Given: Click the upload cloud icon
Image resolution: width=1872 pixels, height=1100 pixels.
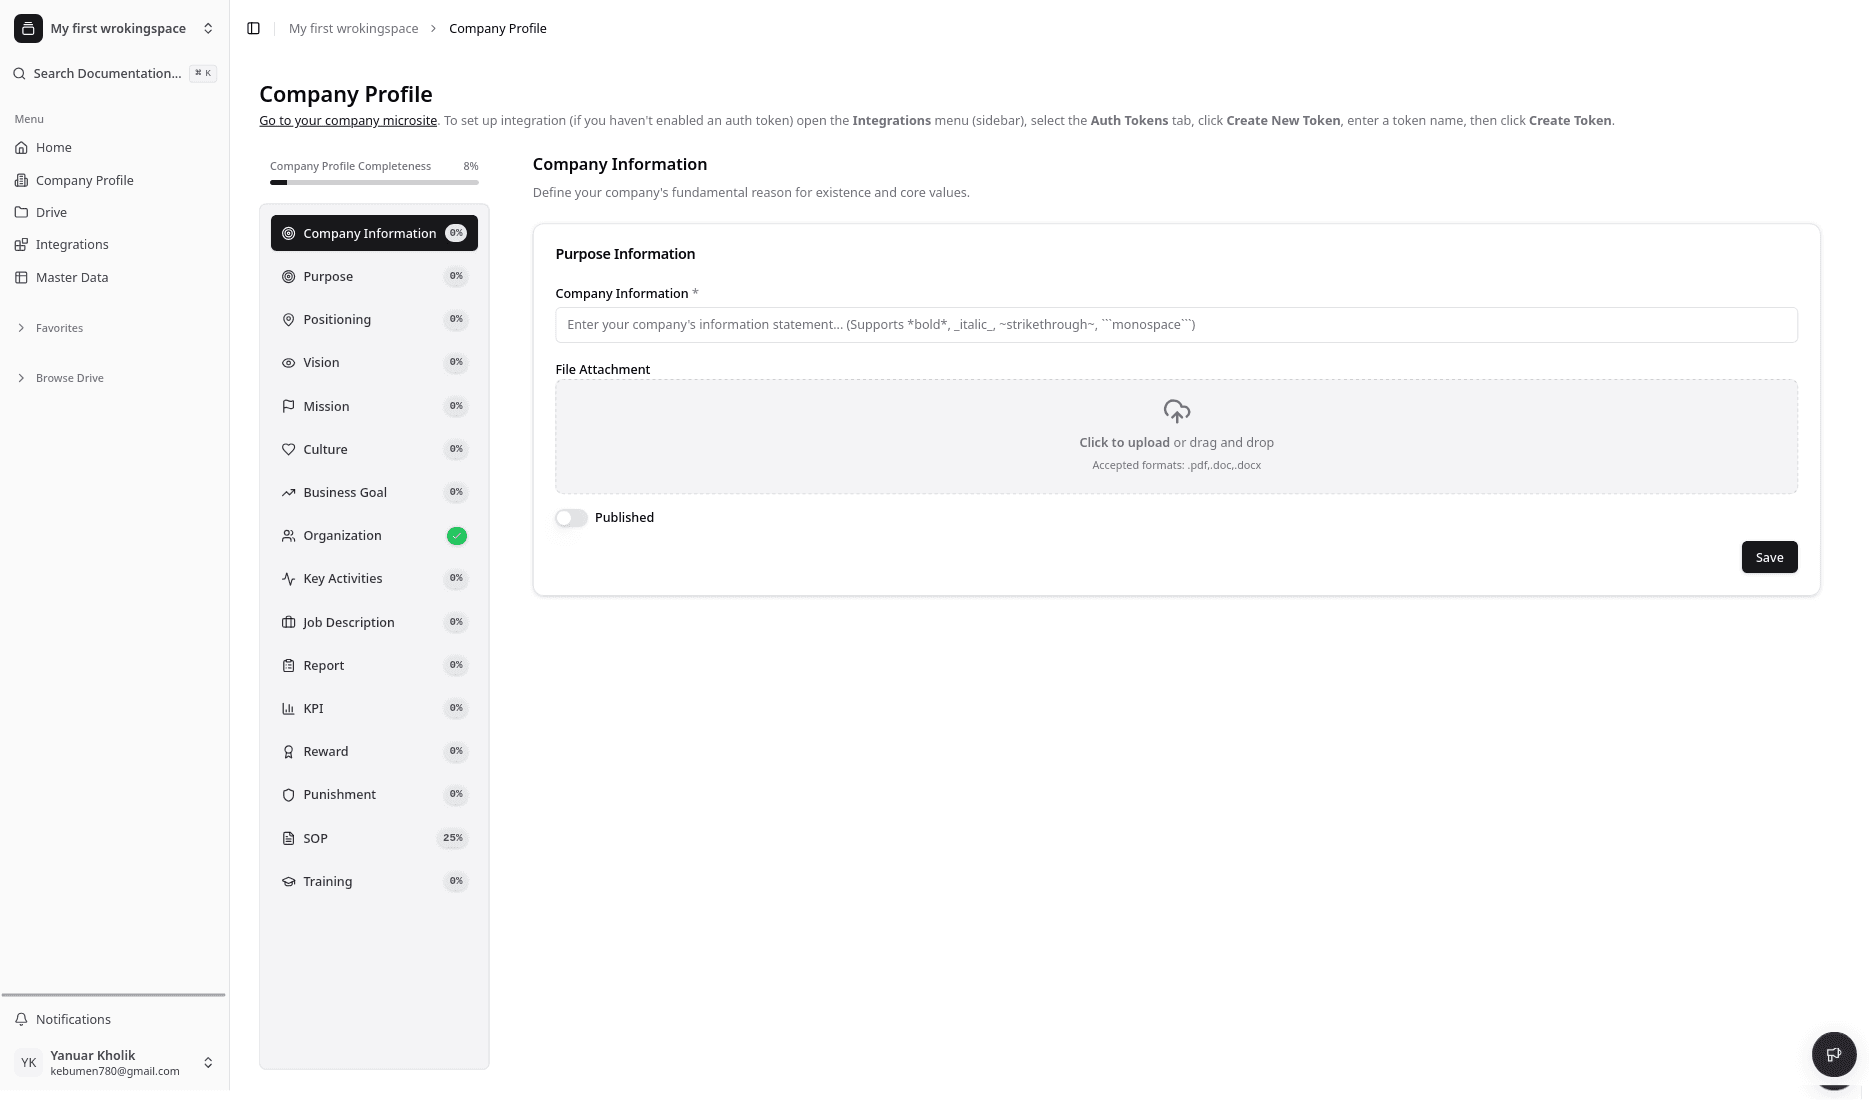Looking at the screenshot, I should 1177,411.
